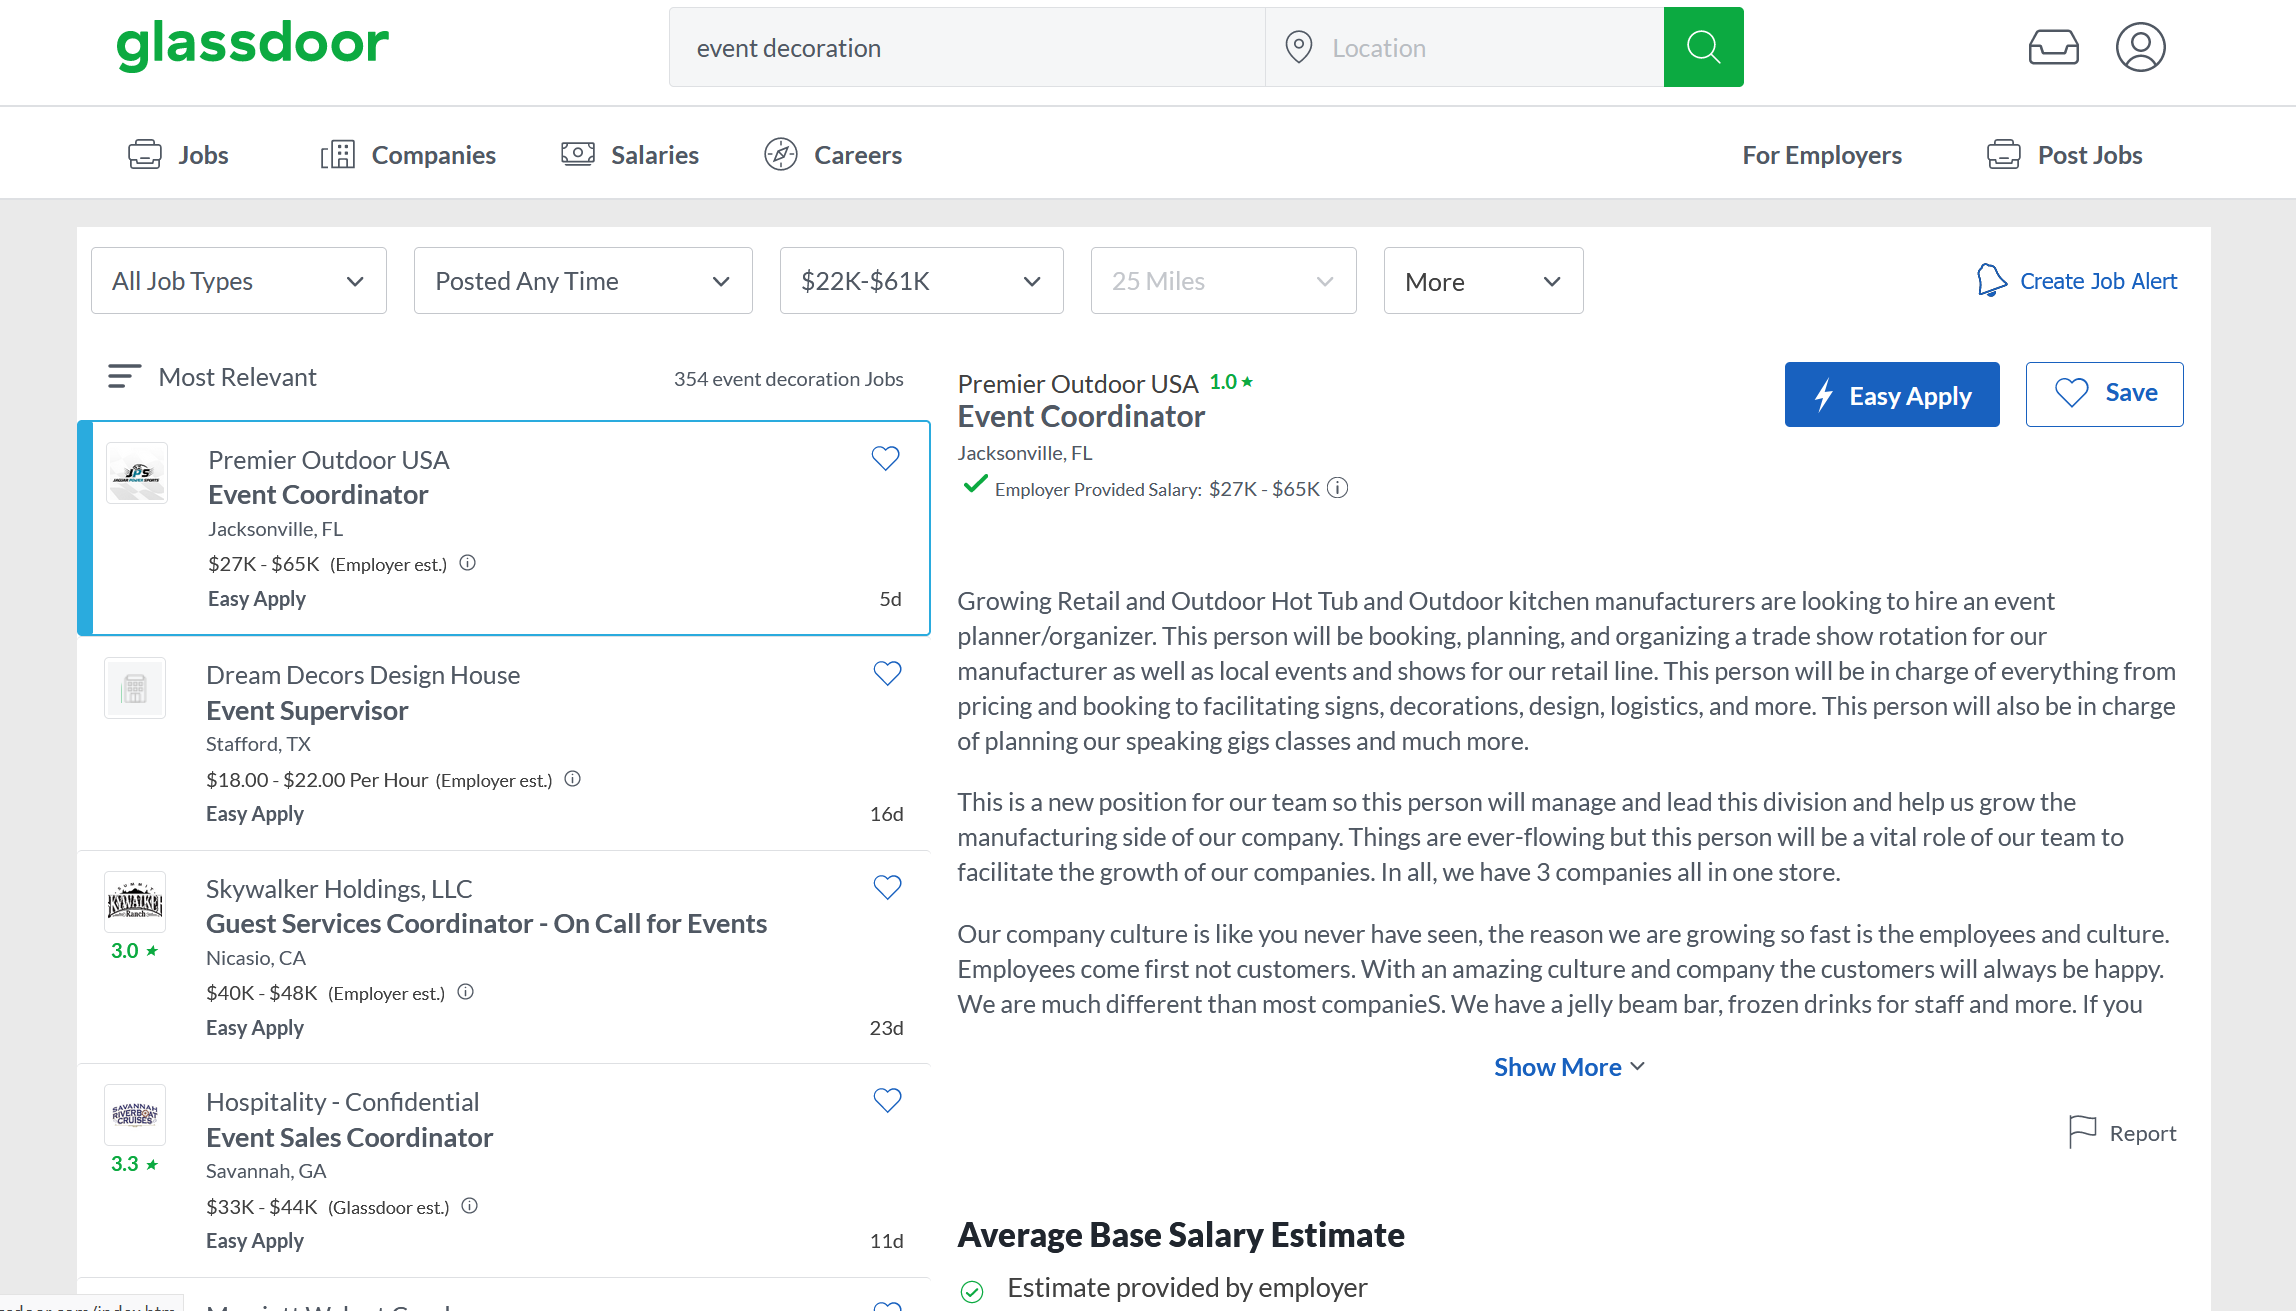Open the For Employers menu
Image resolution: width=2296 pixels, height=1311 pixels.
tap(1822, 155)
